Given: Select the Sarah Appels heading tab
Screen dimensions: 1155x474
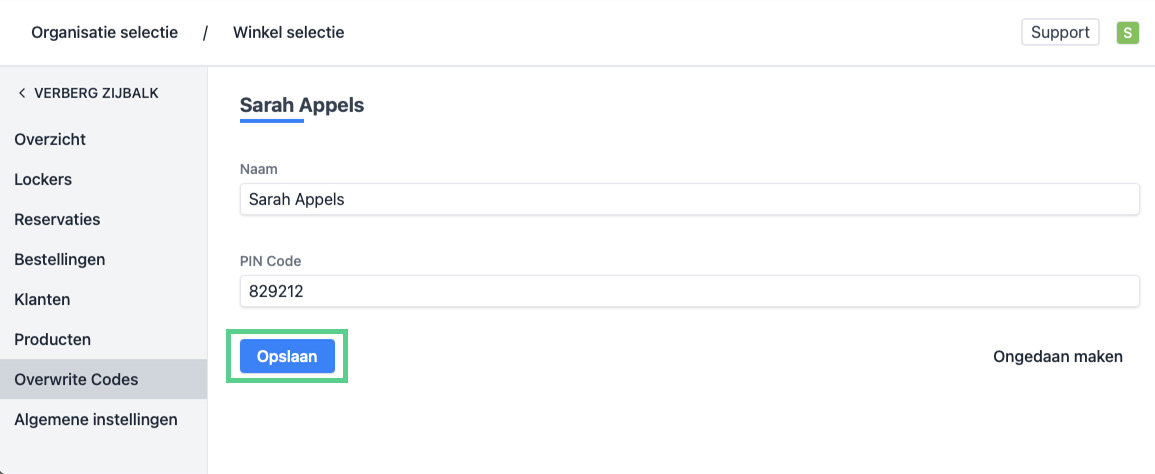Looking at the screenshot, I should tap(302, 105).
